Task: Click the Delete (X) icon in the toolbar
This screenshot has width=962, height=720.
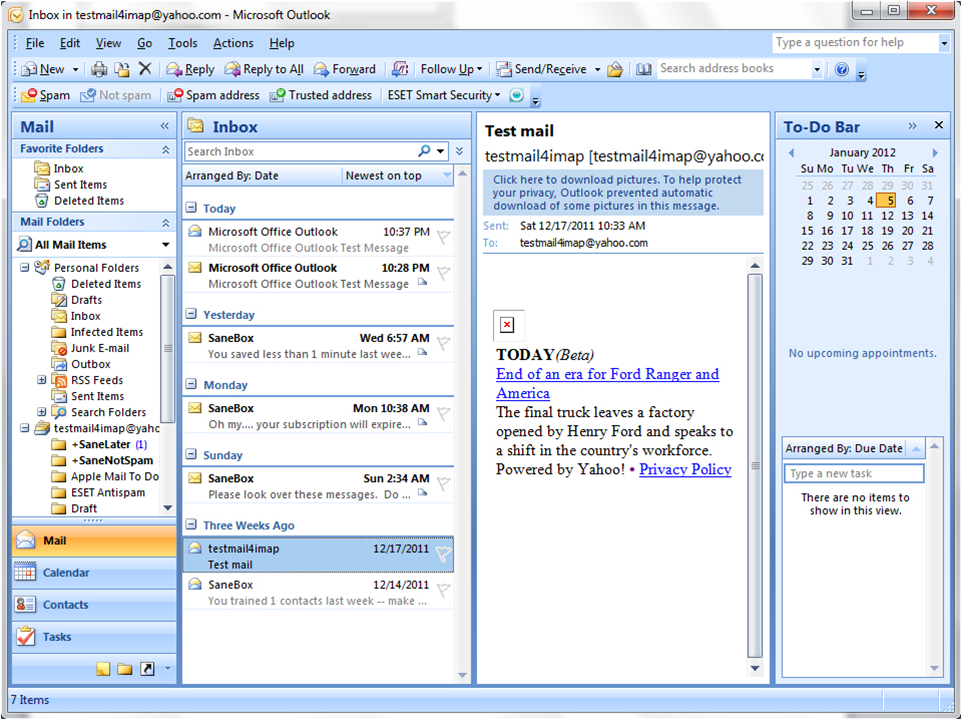Action: pyautogui.click(x=145, y=69)
